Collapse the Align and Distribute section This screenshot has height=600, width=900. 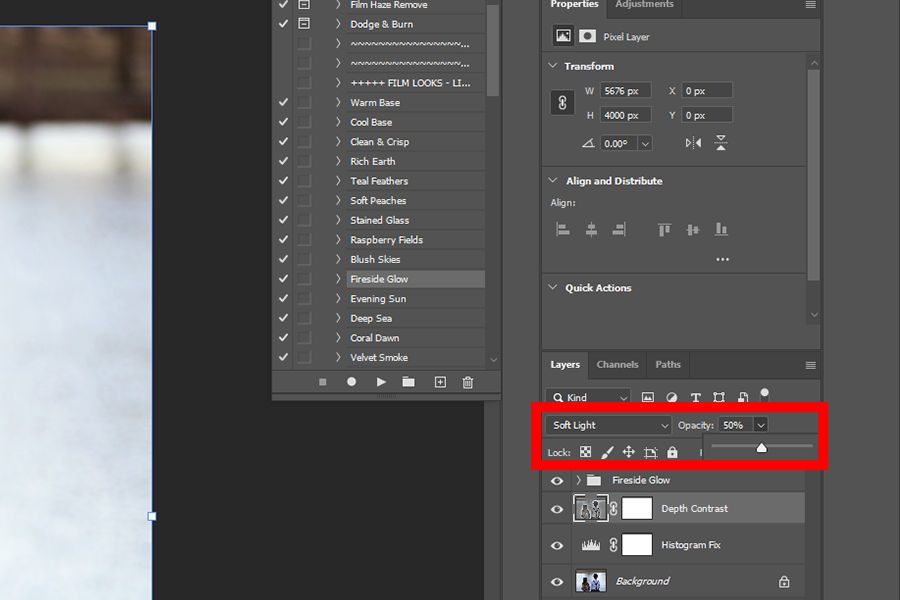(x=553, y=181)
